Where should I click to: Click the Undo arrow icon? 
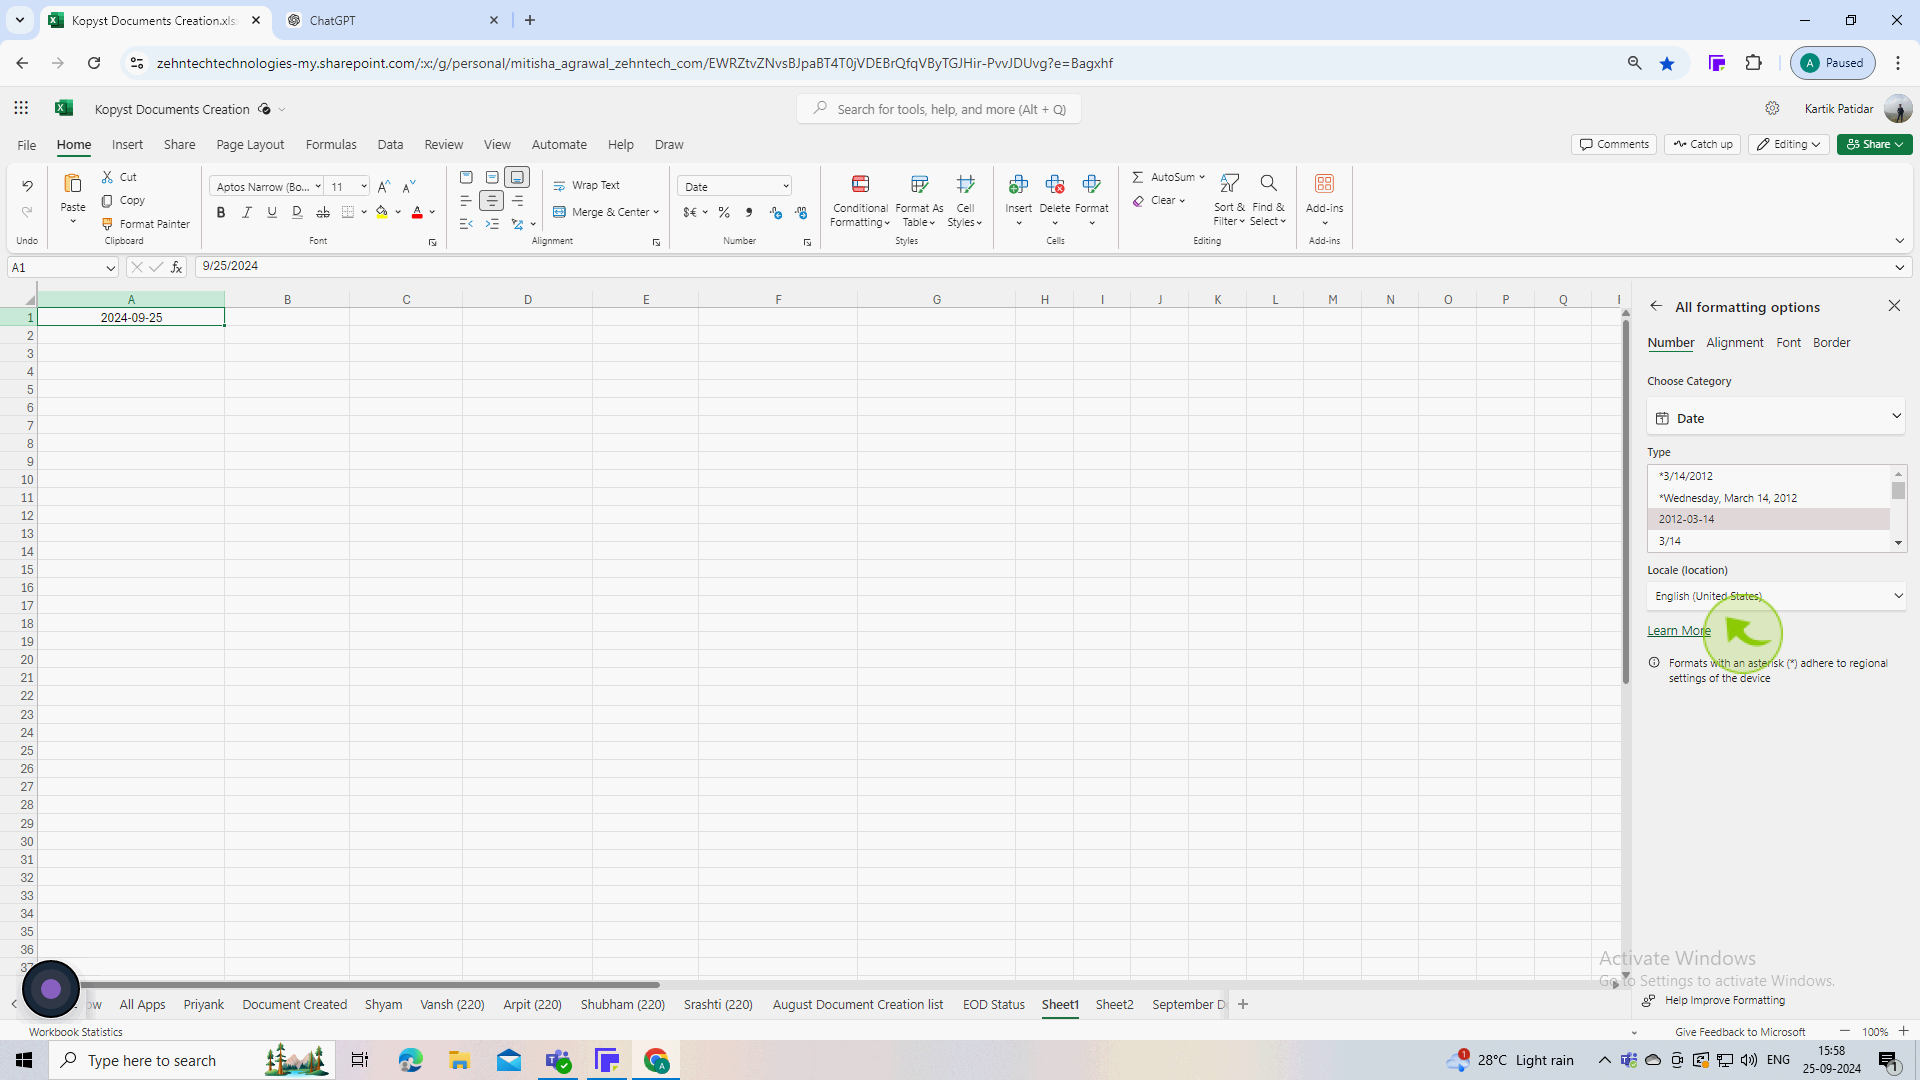27,186
